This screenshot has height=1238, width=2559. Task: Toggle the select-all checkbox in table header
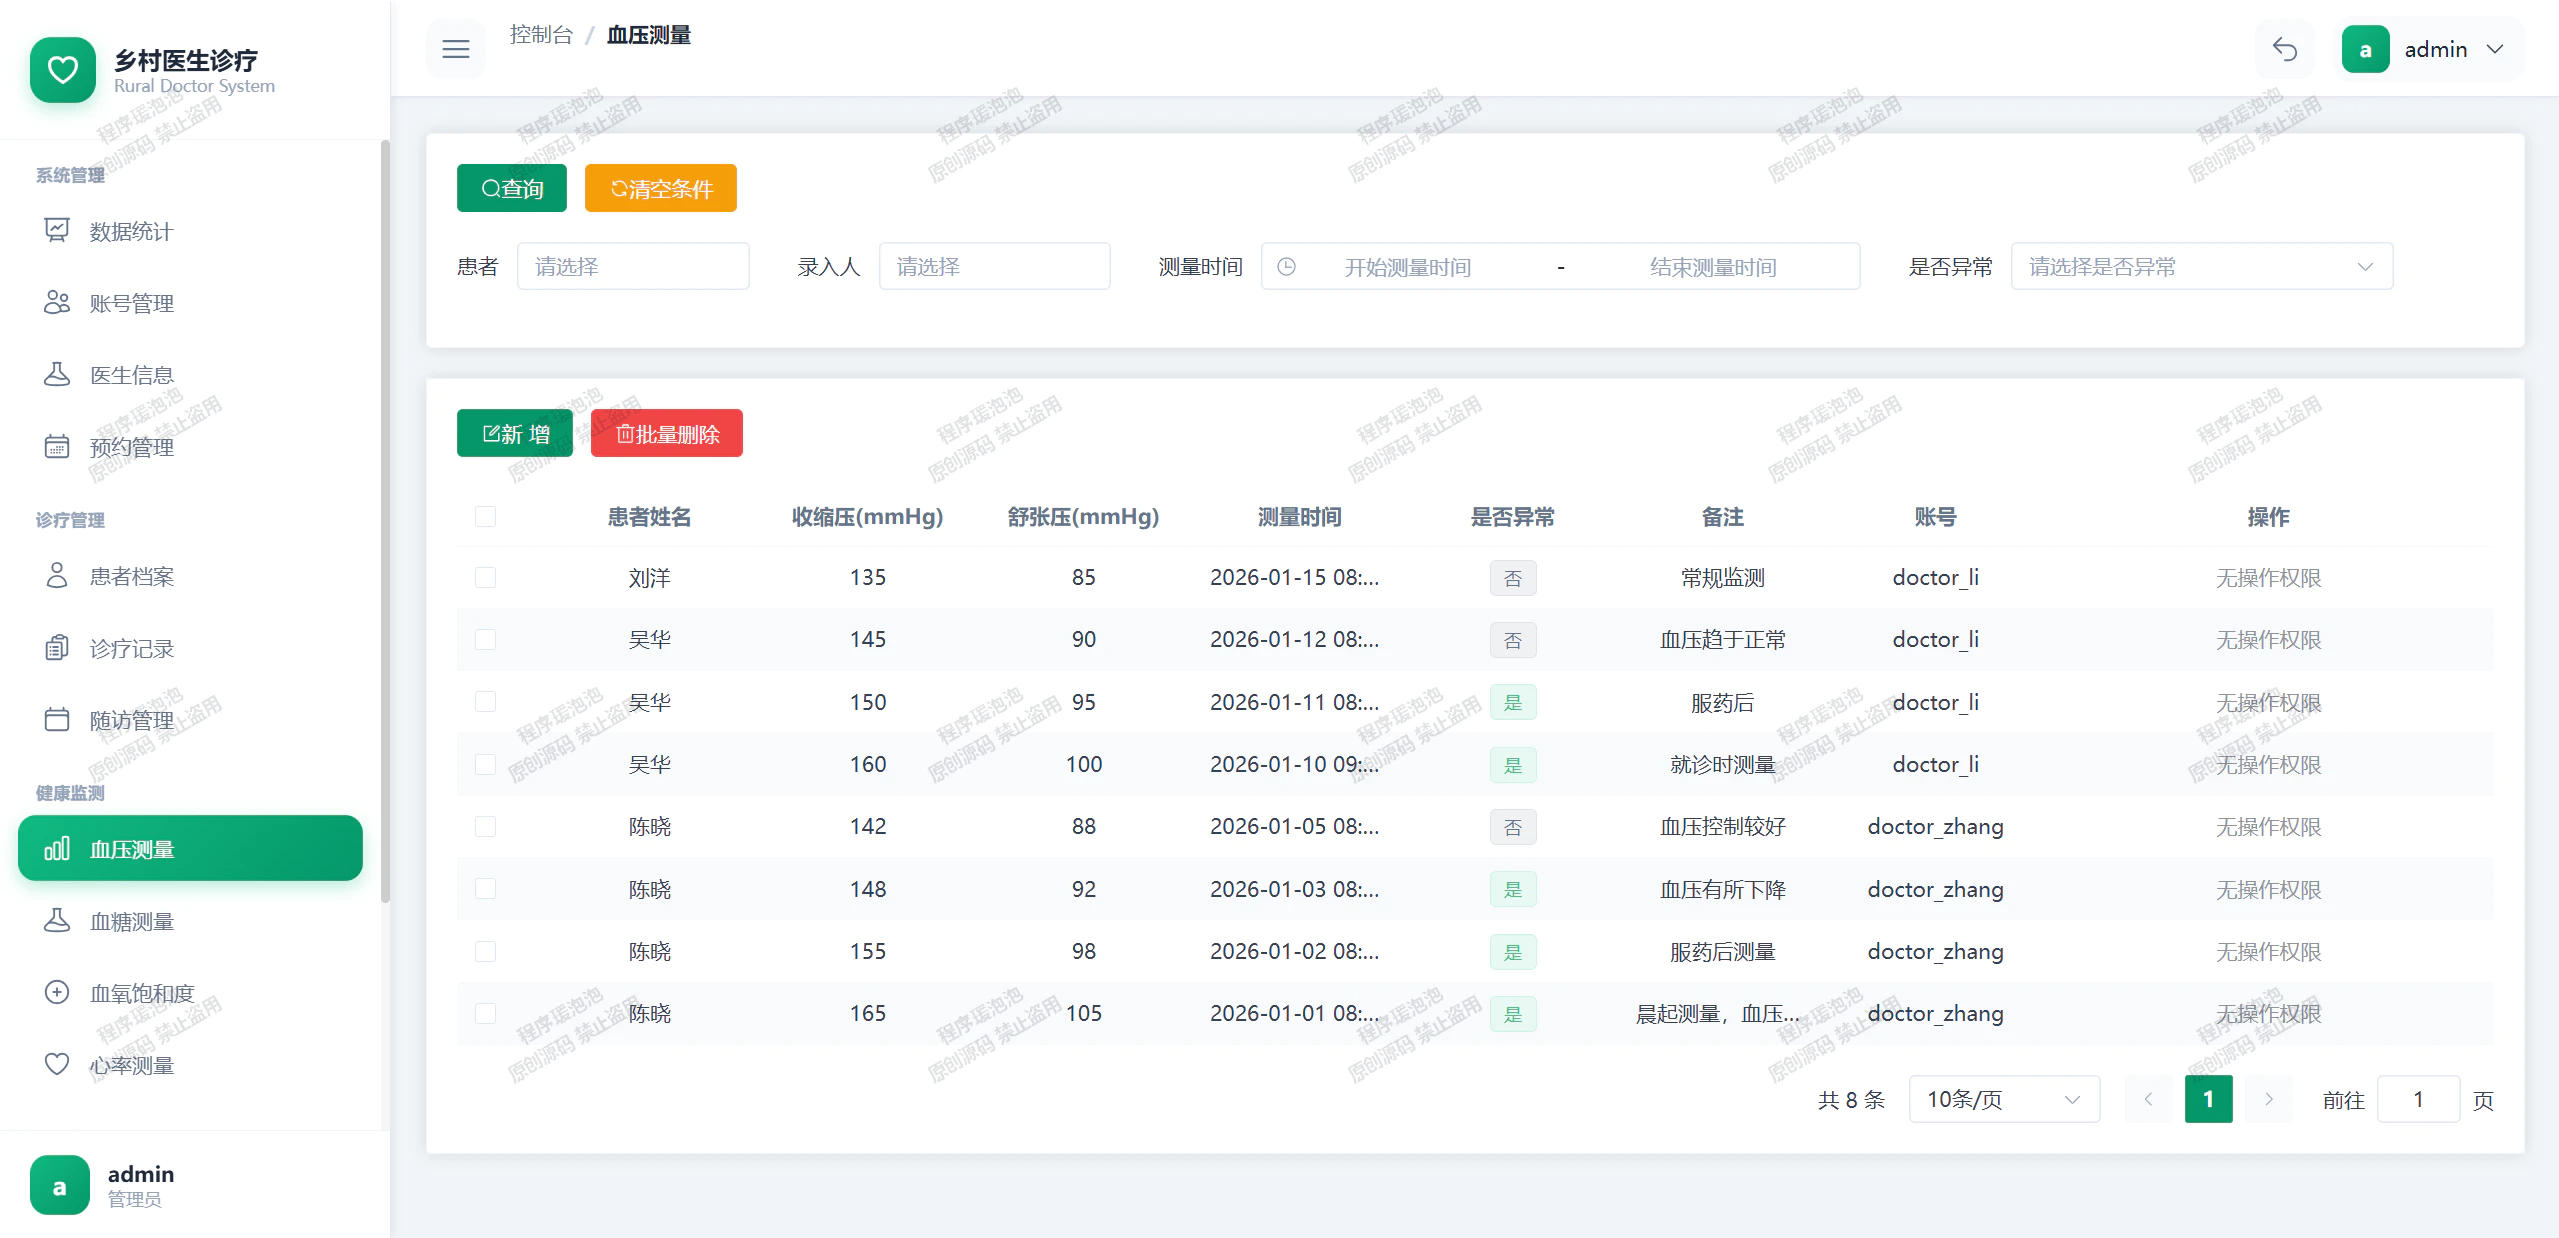pos(486,517)
